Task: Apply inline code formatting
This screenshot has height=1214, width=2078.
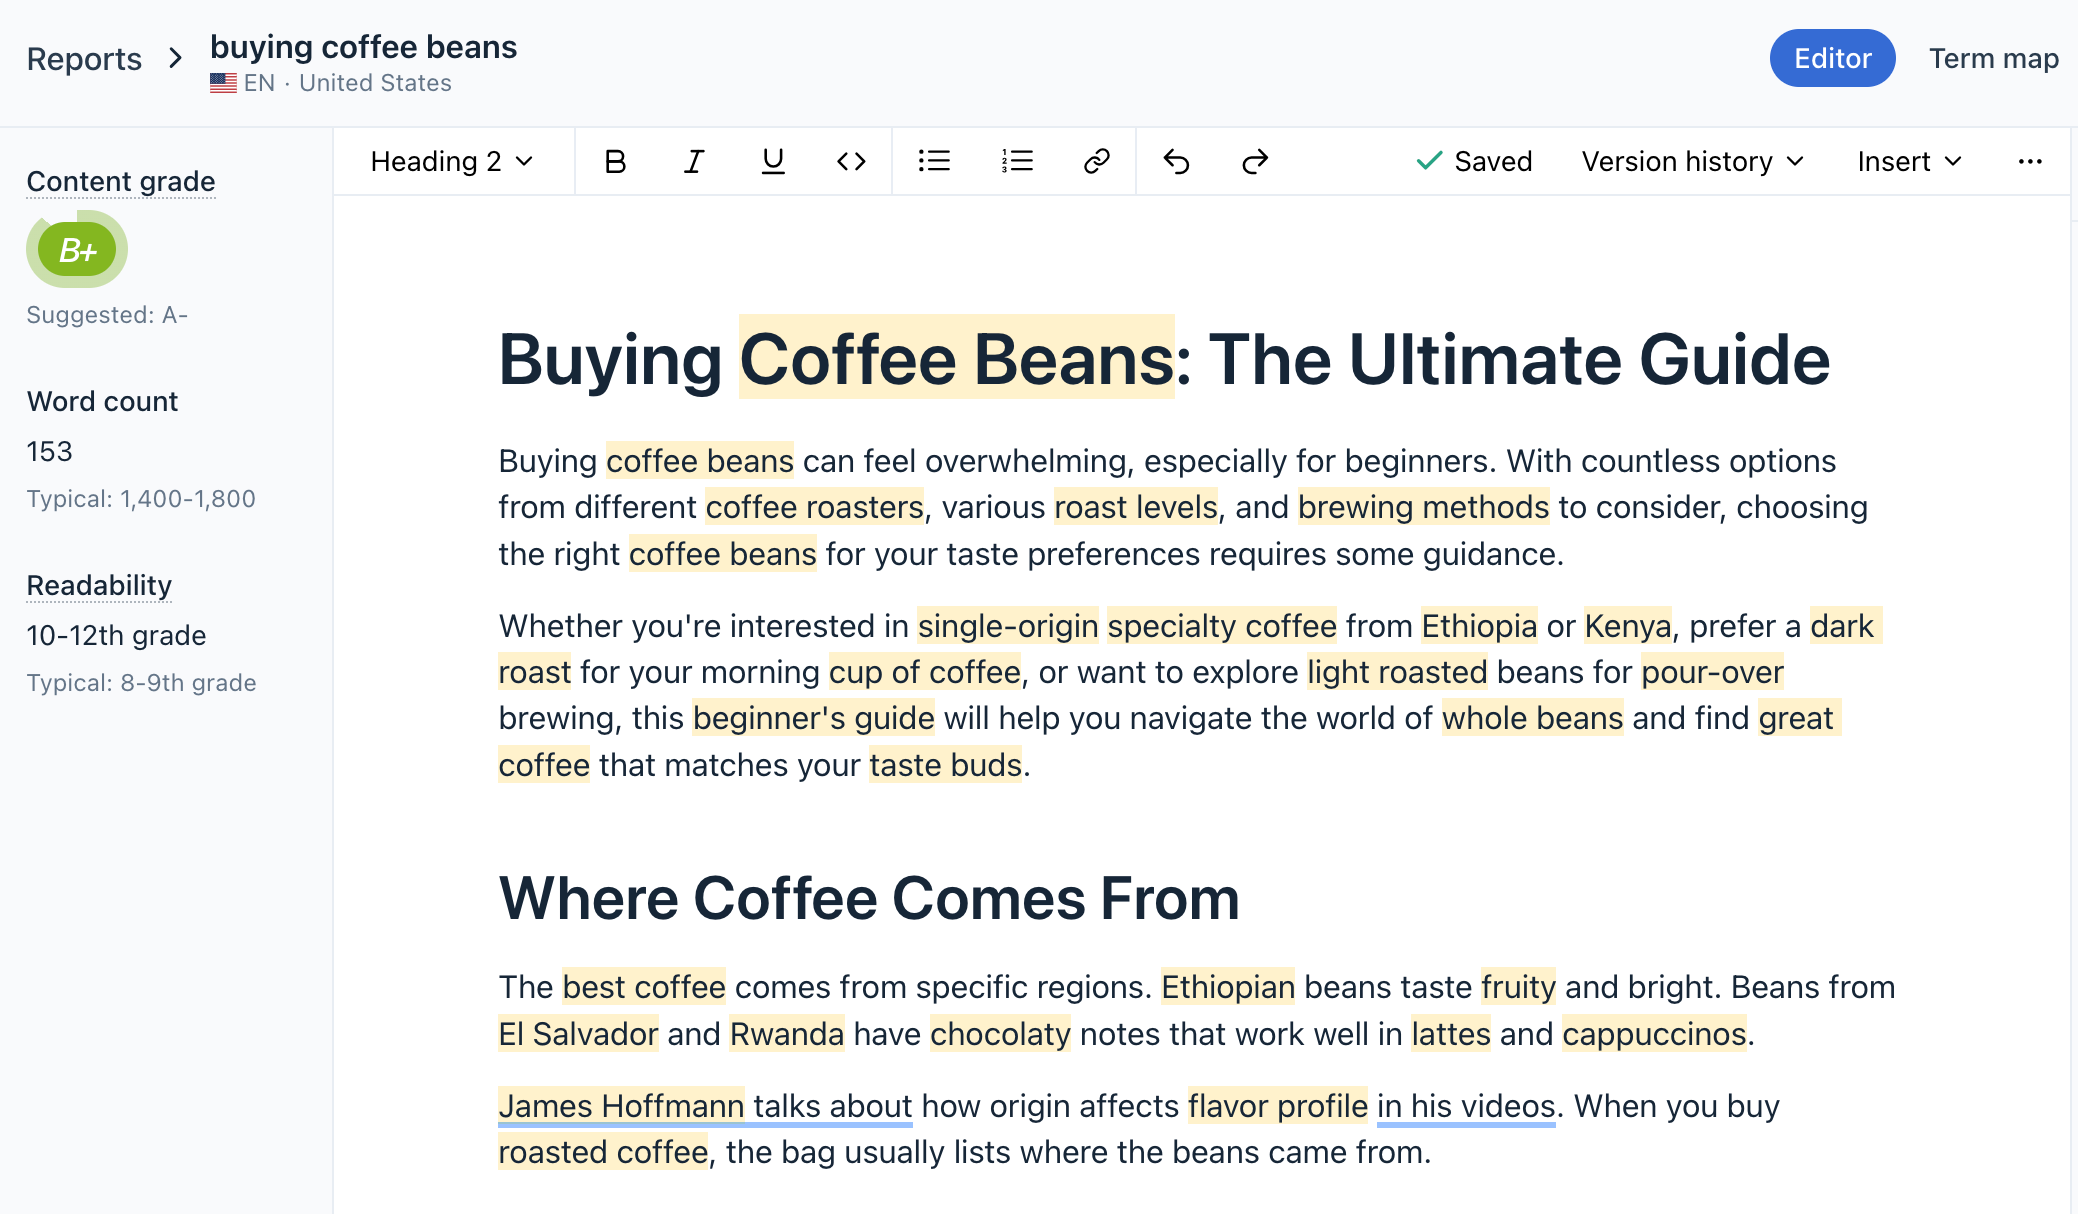Action: click(x=851, y=161)
